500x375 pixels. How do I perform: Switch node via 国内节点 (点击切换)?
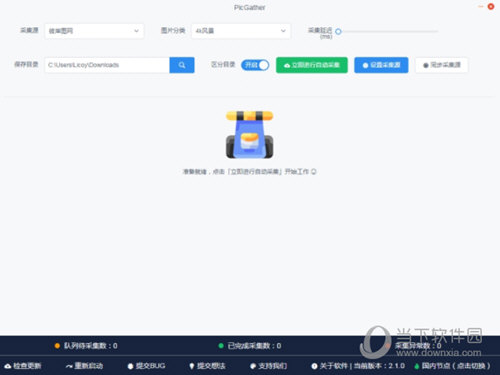point(452,366)
